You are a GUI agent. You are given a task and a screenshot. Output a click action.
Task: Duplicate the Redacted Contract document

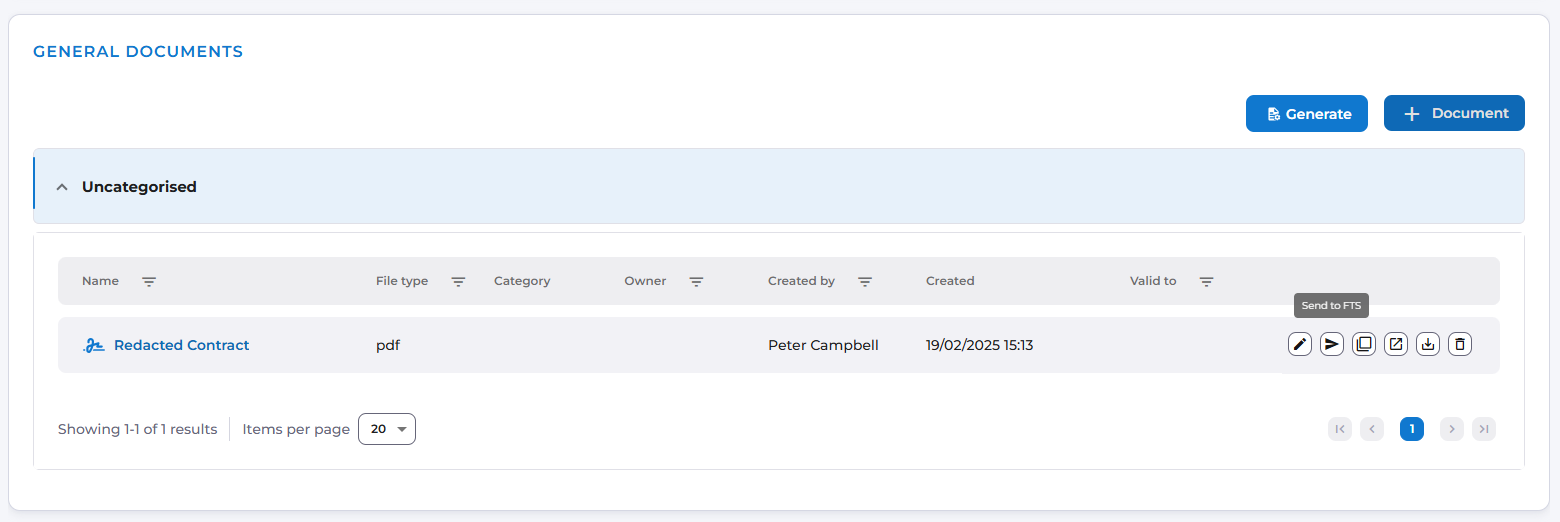pos(1364,345)
